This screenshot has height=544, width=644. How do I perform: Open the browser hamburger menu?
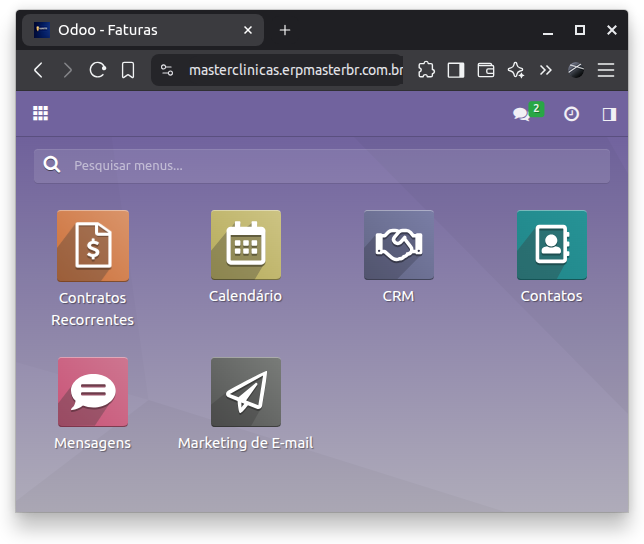pyautogui.click(x=605, y=70)
